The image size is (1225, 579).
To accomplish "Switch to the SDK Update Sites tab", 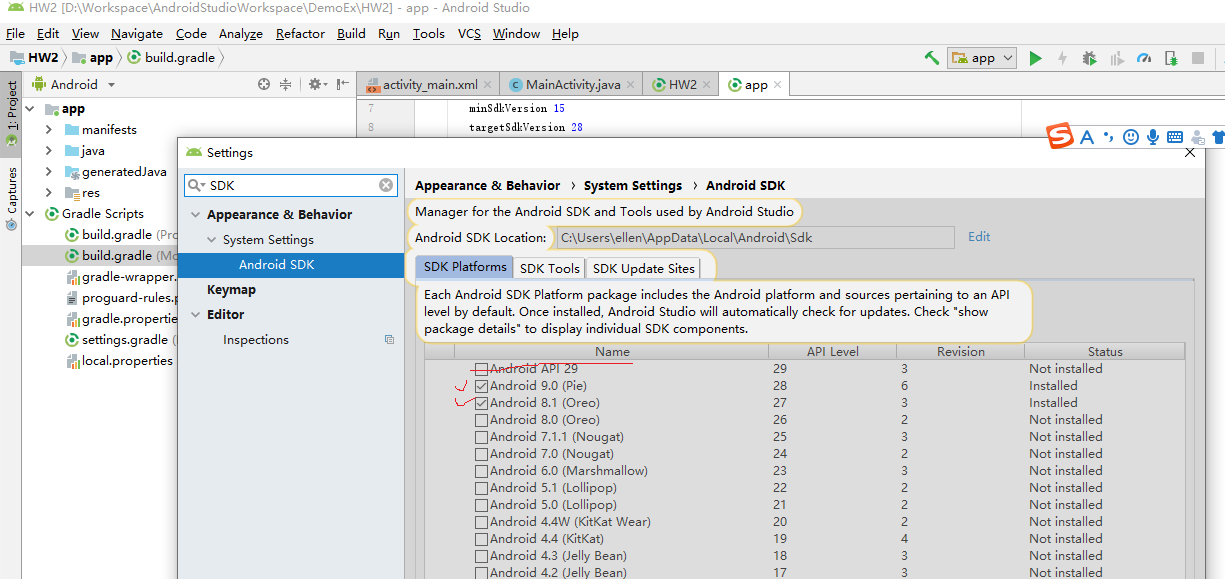I will click(x=642, y=268).
